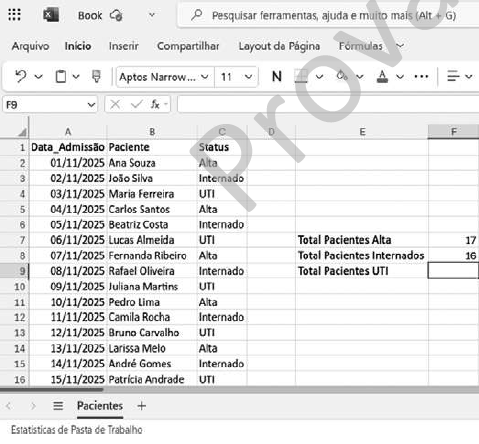Screen dimensions: 479x444
Task: Click cell 'João Silva'
Action: pos(152,178)
